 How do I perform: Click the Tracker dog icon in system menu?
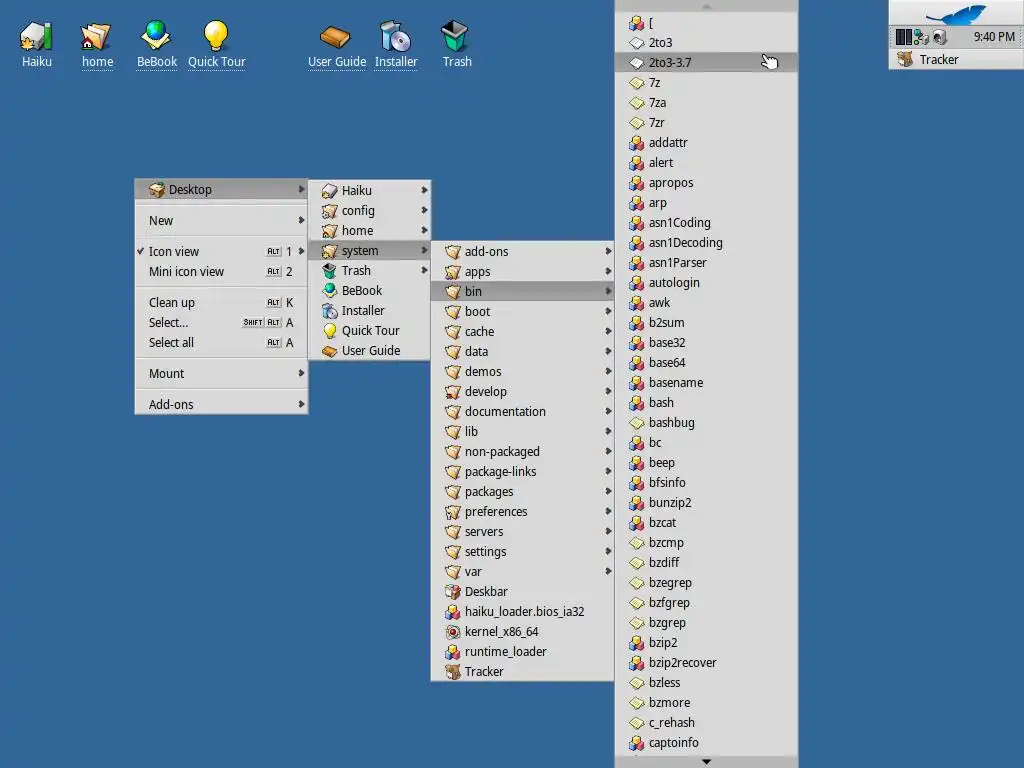(x=453, y=672)
